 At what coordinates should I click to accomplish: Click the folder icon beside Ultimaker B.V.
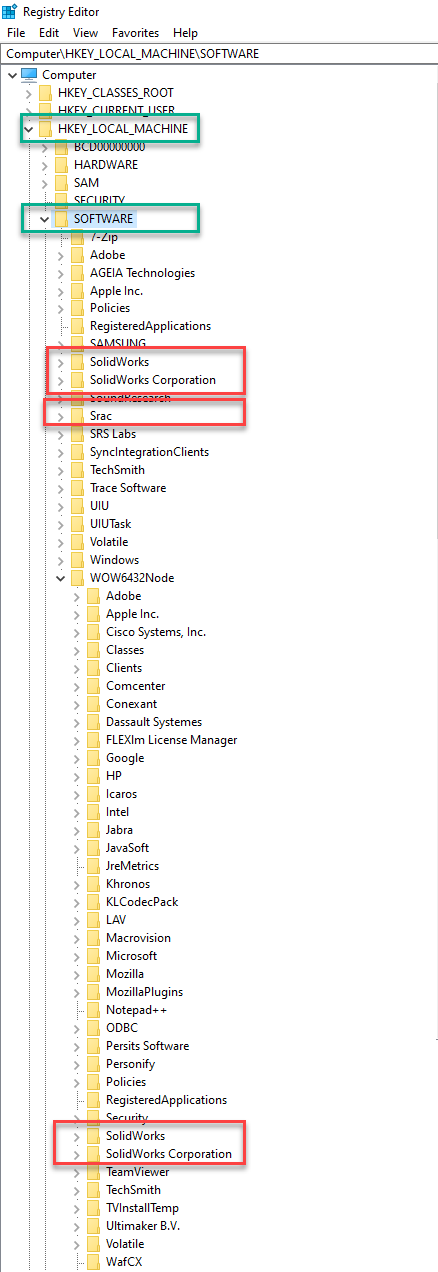95,1226
